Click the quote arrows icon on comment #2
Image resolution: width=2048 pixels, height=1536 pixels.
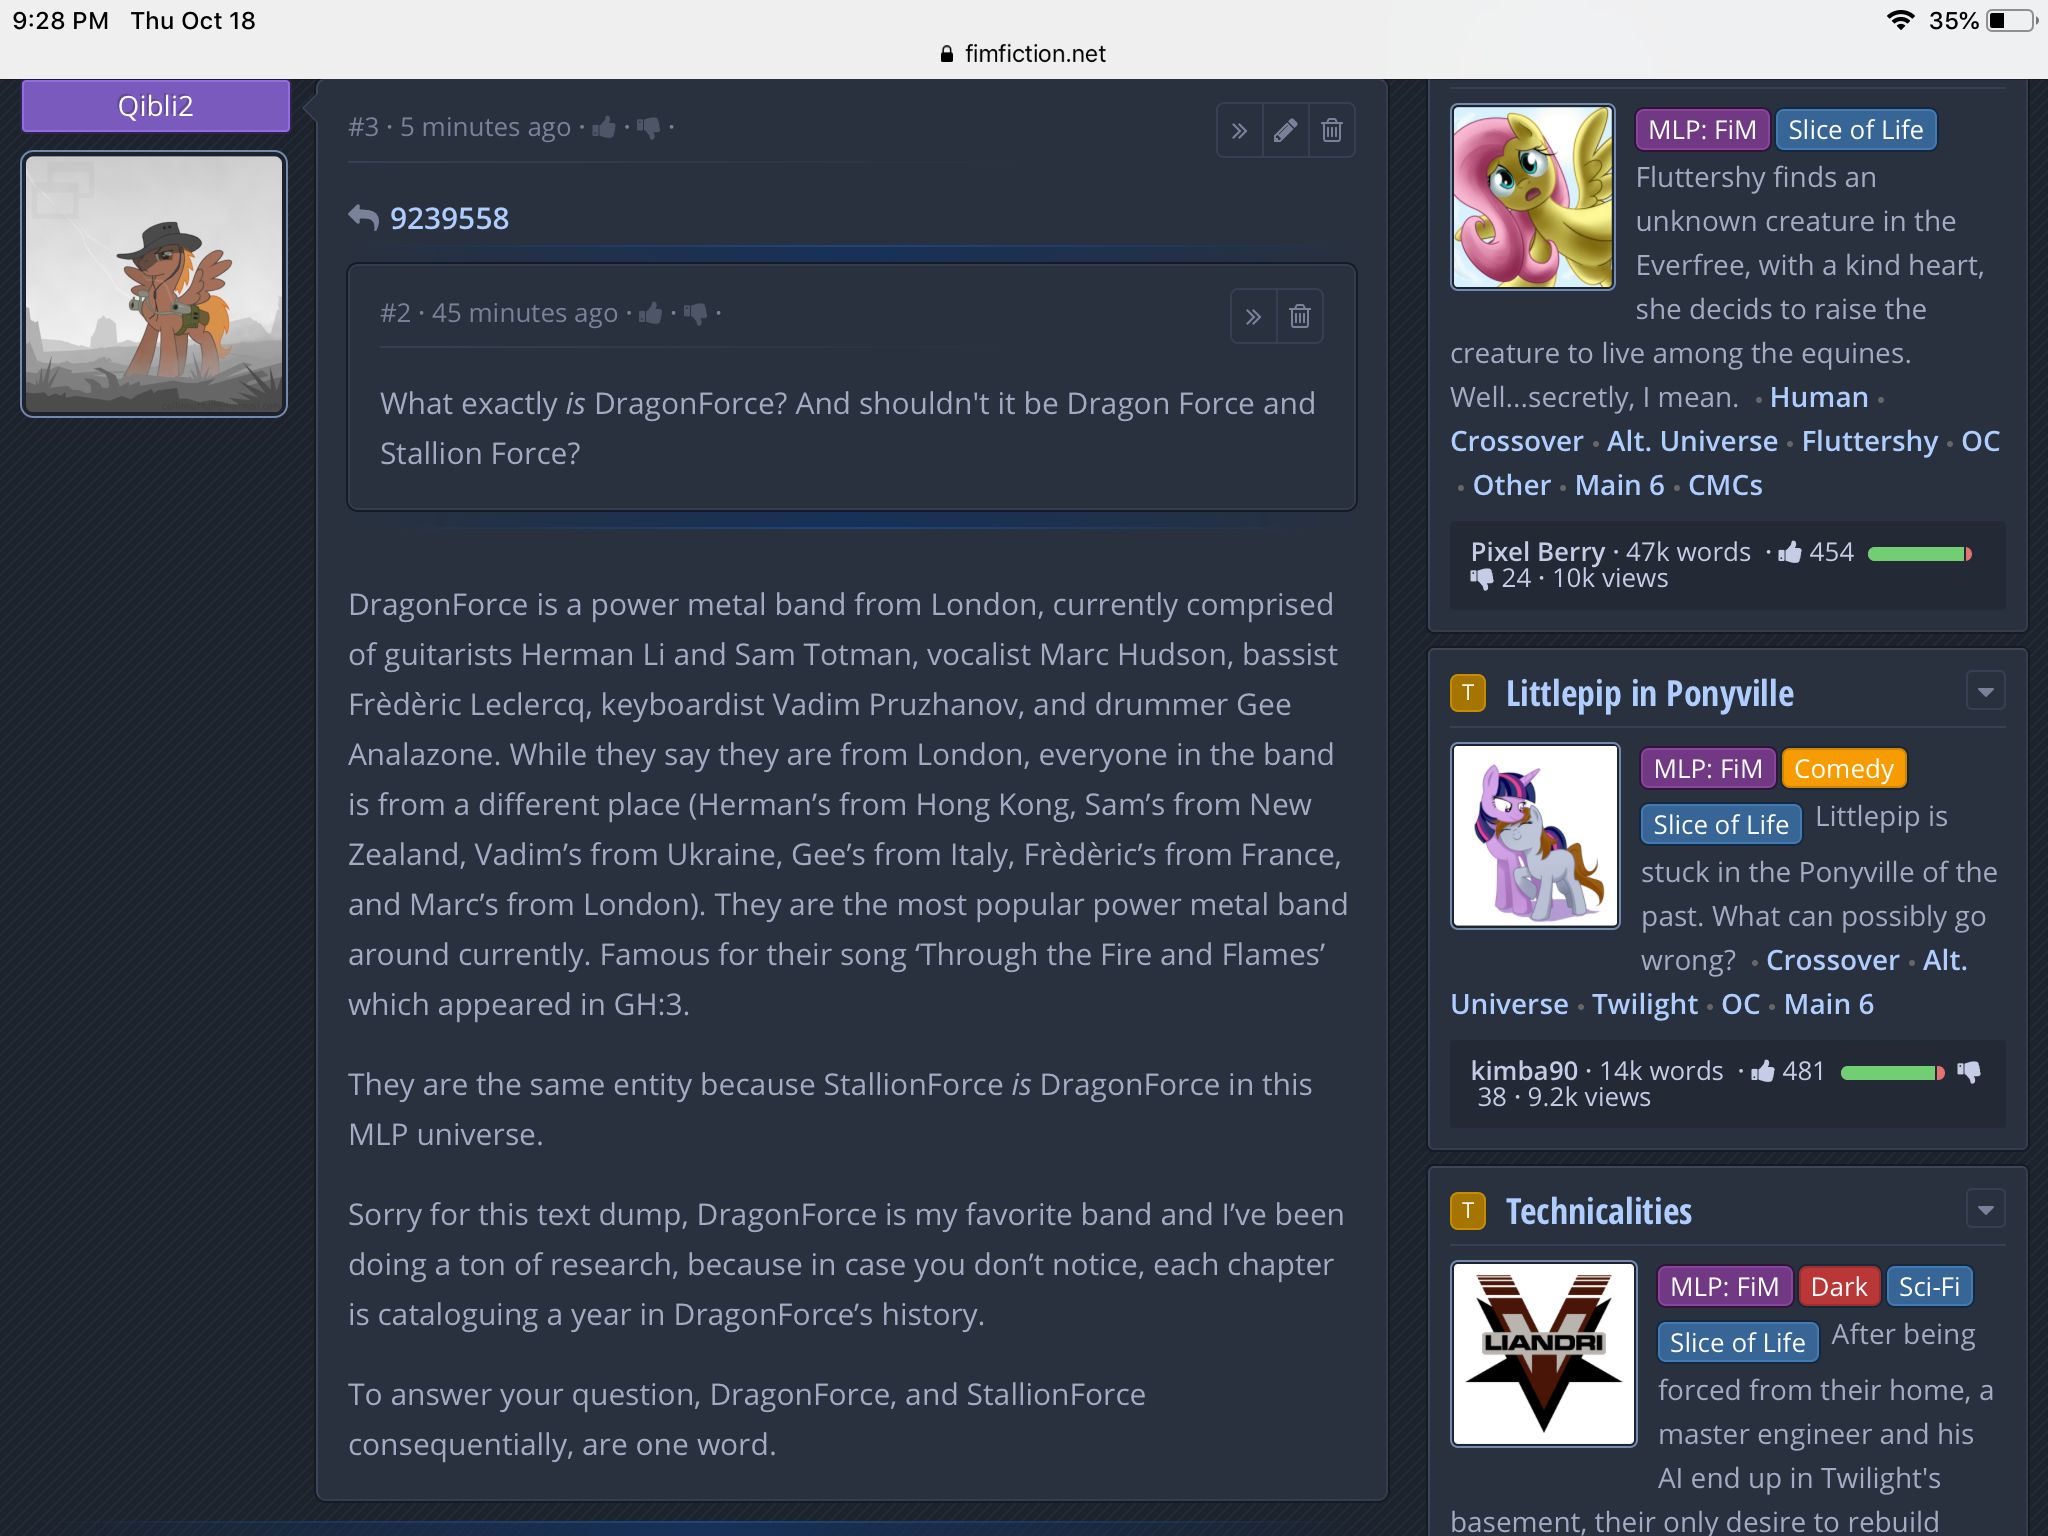pyautogui.click(x=1253, y=317)
